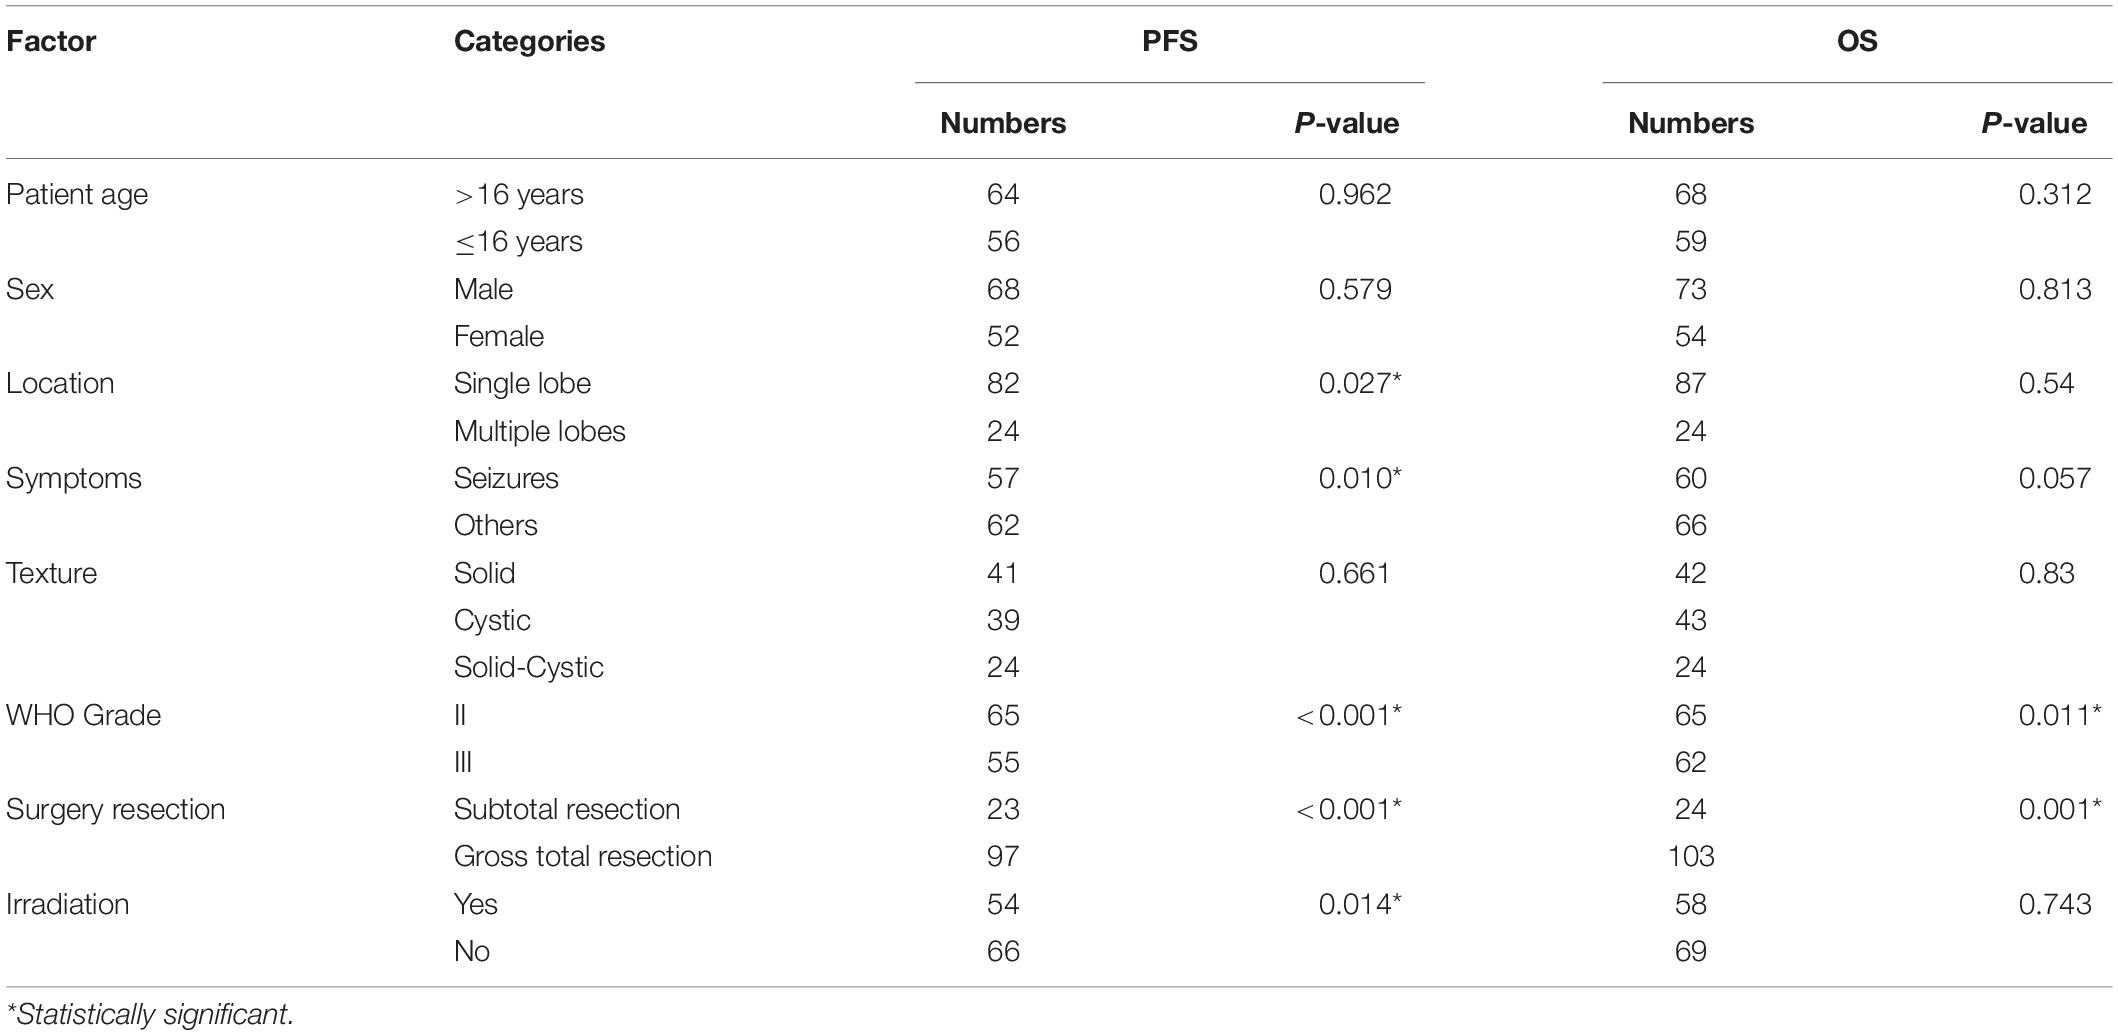Screen dimensions: 2118x1035
Task: Select the 0.743 Irradiation OS P-value
Action: tap(2054, 904)
